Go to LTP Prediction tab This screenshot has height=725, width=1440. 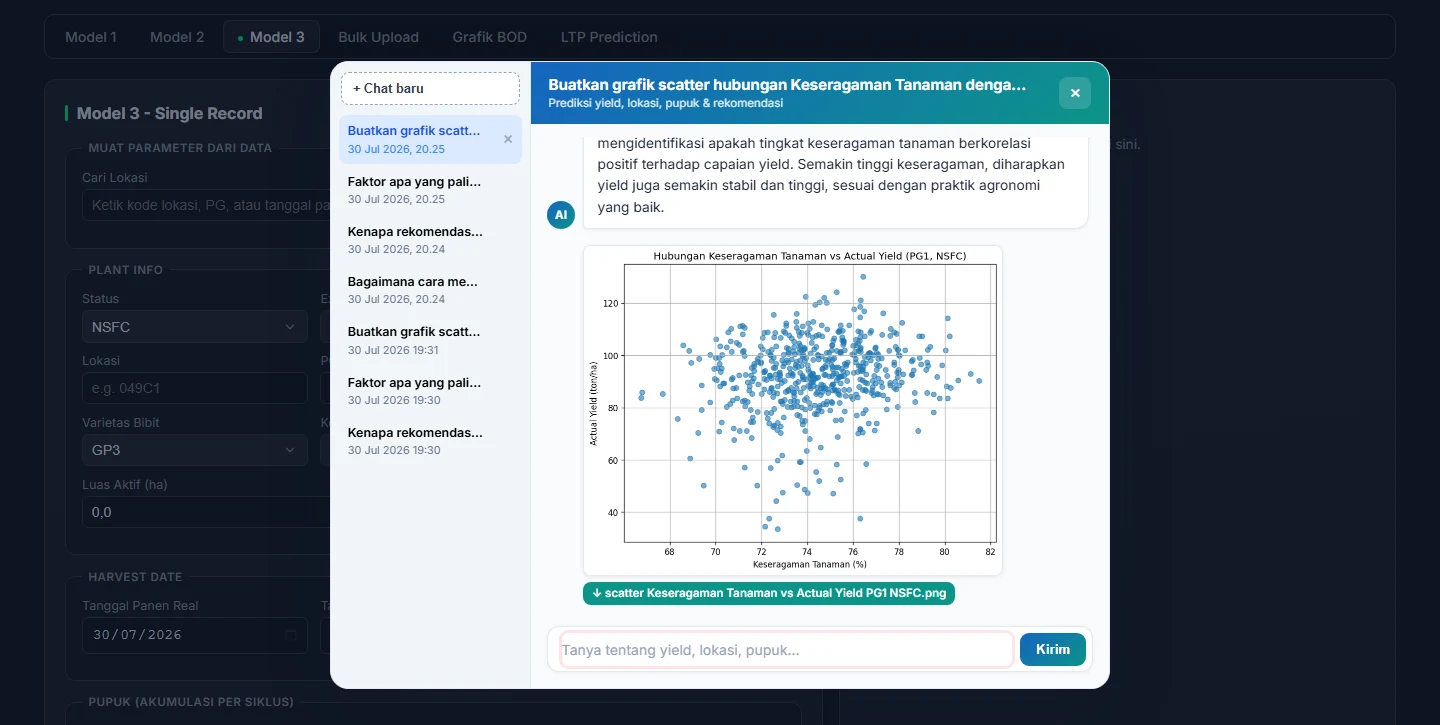coord(609,37)
